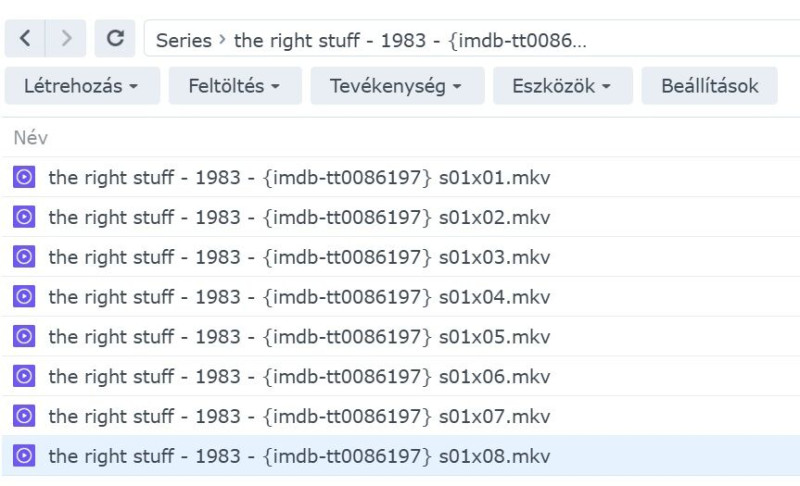Click the video icon of s01x03.mkv

[24, 257]
